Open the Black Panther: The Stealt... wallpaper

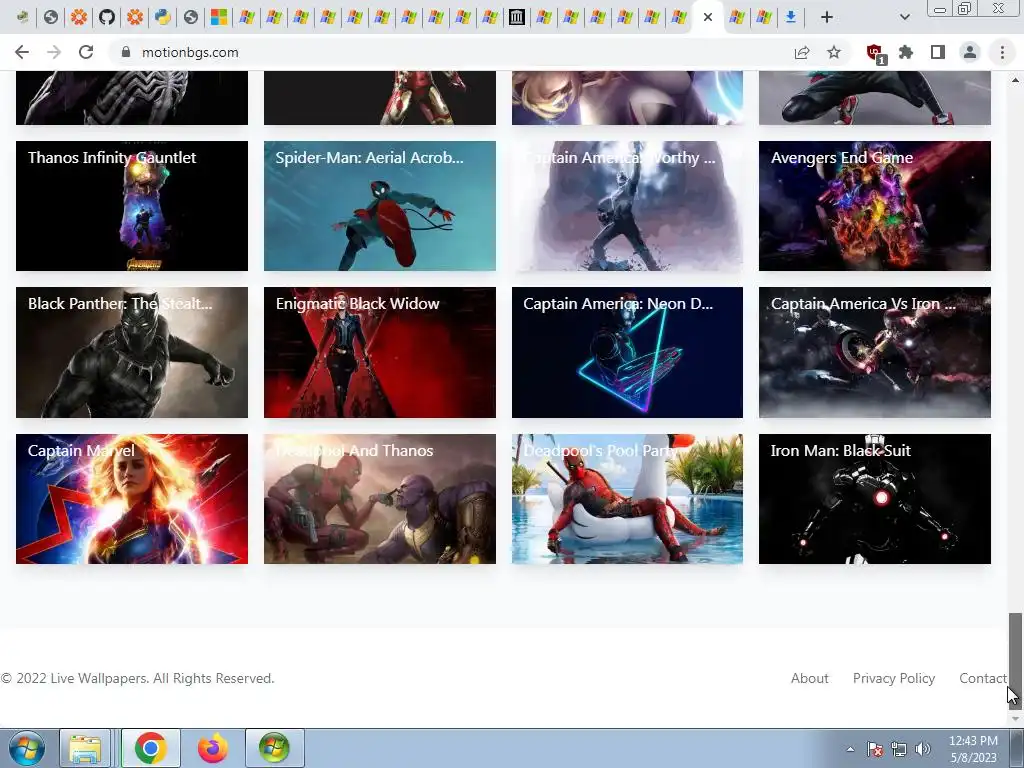pyautogui.click(x=132, y=352)
